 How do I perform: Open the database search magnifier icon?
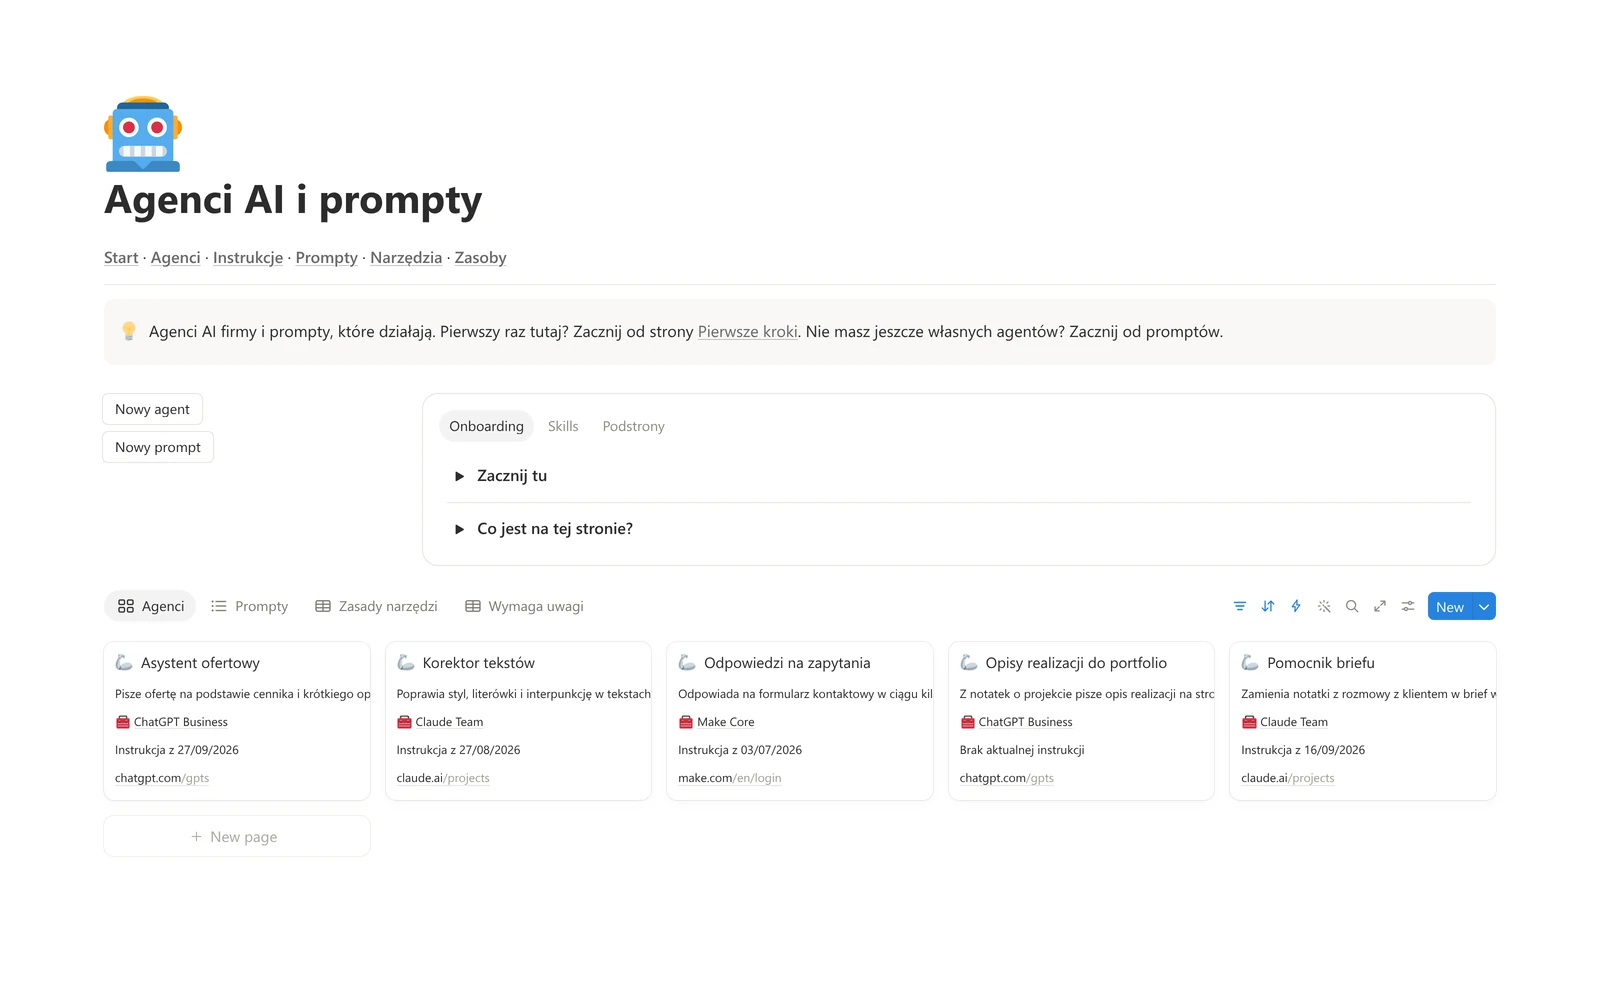[x=1352, y=606]
